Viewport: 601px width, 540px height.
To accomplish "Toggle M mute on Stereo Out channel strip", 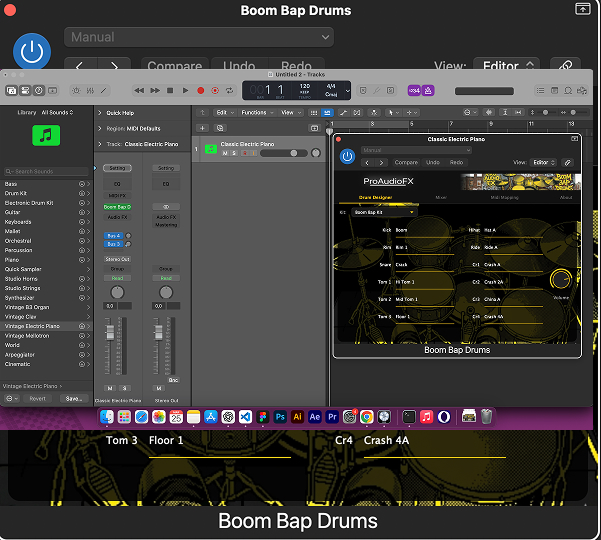I will (159, 389).
